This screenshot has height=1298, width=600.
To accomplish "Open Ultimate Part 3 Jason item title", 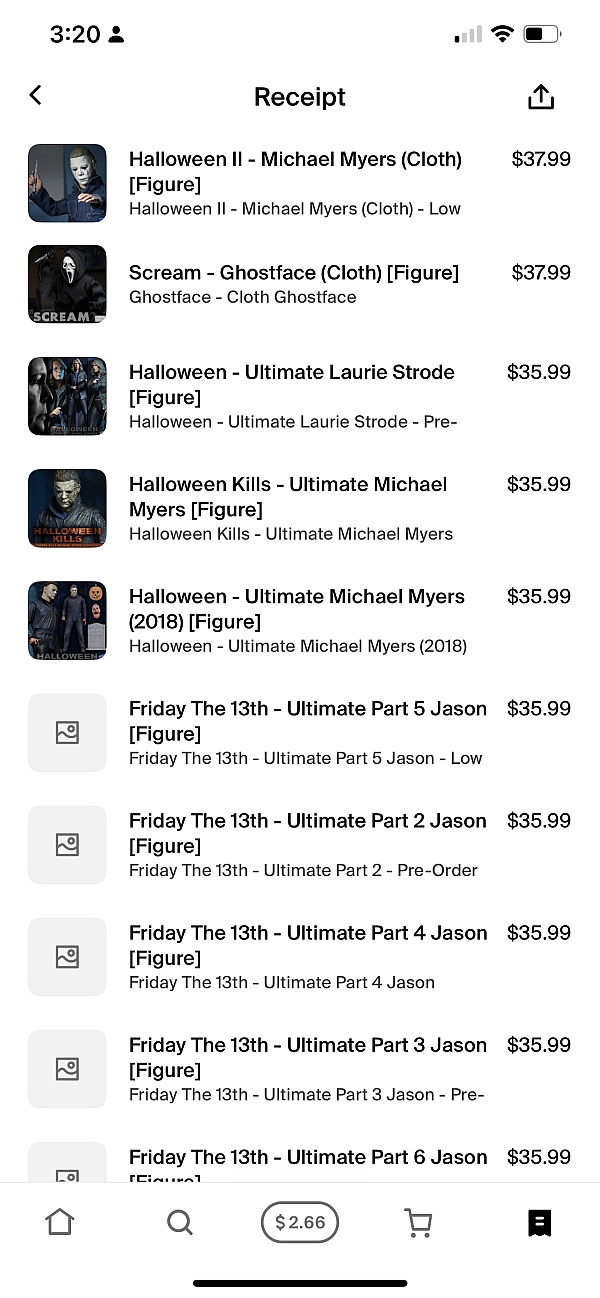I will click(x=307, y=1057).
